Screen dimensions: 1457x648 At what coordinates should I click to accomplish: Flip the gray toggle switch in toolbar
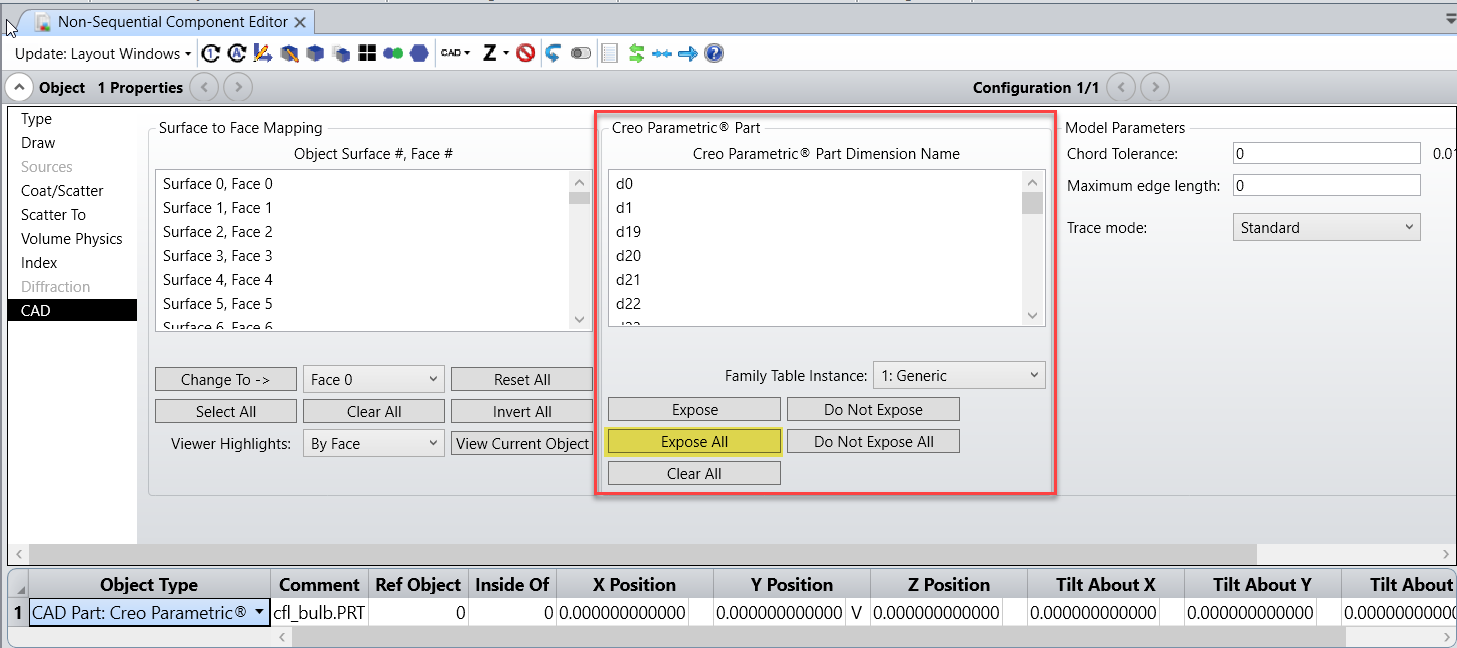[580, 54]
